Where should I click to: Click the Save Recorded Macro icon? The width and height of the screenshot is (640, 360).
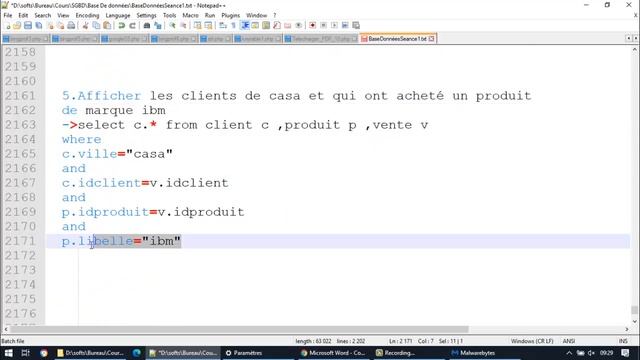[356, 25]
